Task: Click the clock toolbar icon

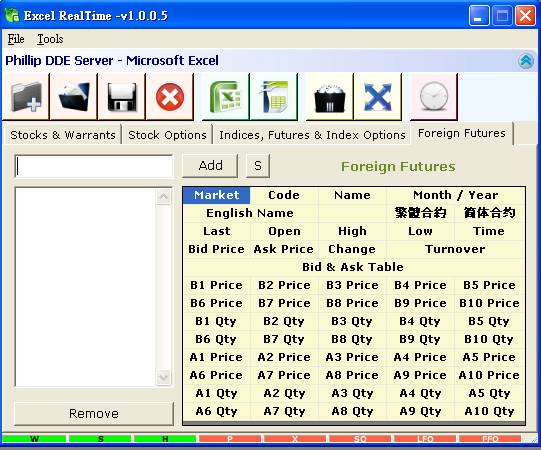Action: click(434, 97)
